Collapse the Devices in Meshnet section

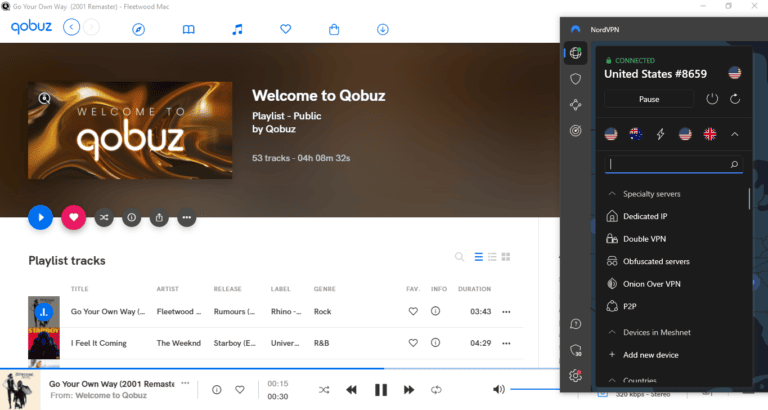tap(612, 331)
